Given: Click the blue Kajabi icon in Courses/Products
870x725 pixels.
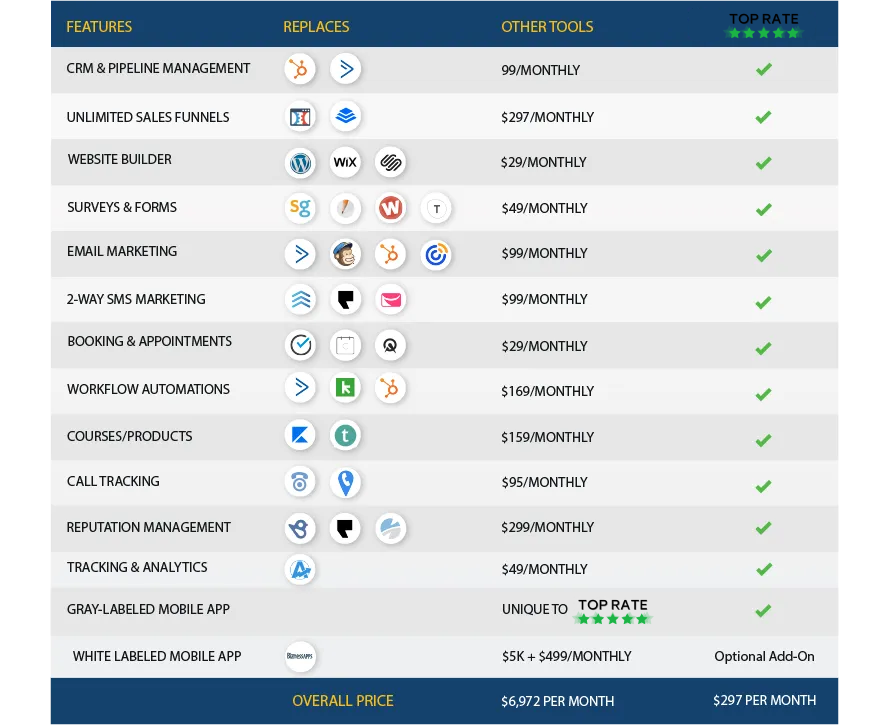Looking at the screenshot, I should [300, 435].
